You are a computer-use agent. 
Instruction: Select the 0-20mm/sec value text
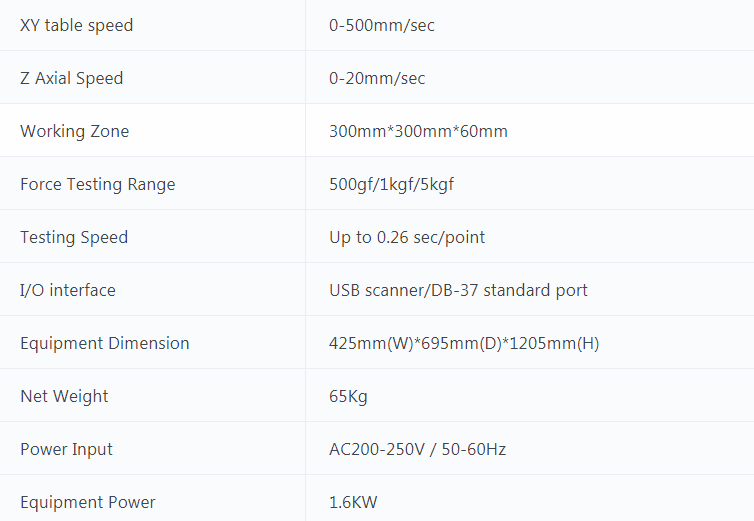click(377, 78)
